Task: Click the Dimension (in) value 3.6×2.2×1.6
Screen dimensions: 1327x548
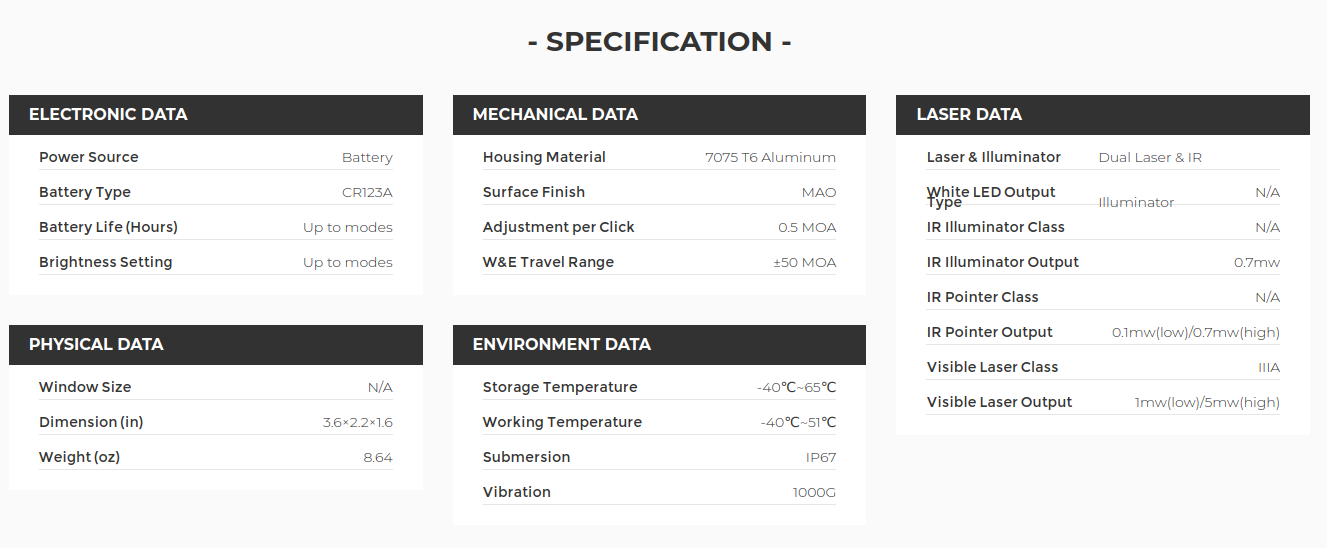Action: pos(357,423)
